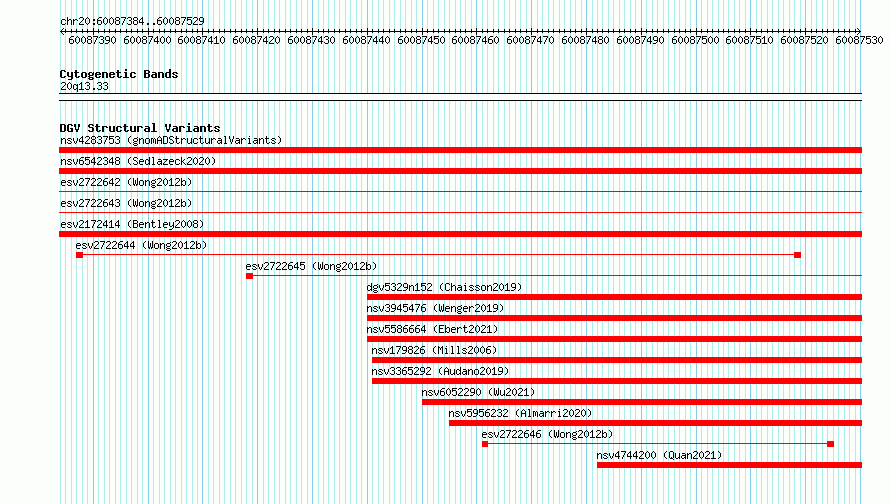Open esv2172414 Bentley2008 variant label
The image size is (890, 504).
[x=132, y=224]
